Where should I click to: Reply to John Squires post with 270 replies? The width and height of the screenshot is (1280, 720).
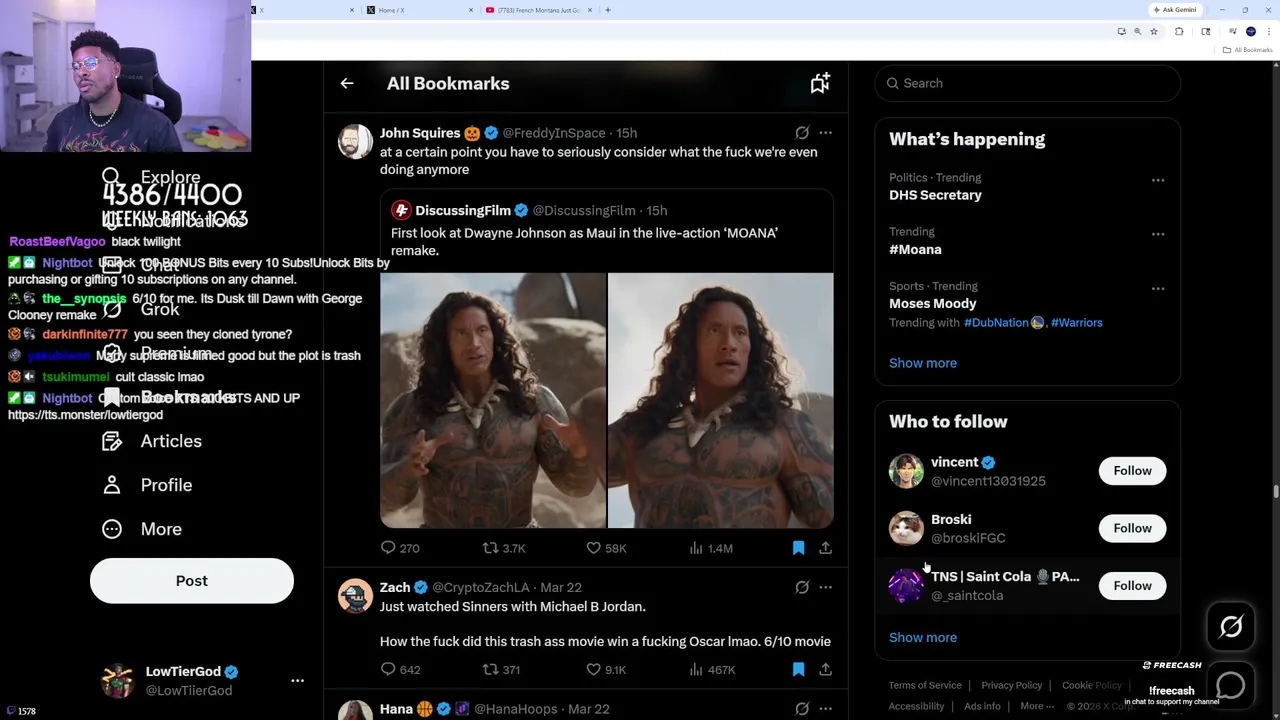(400, 548)
